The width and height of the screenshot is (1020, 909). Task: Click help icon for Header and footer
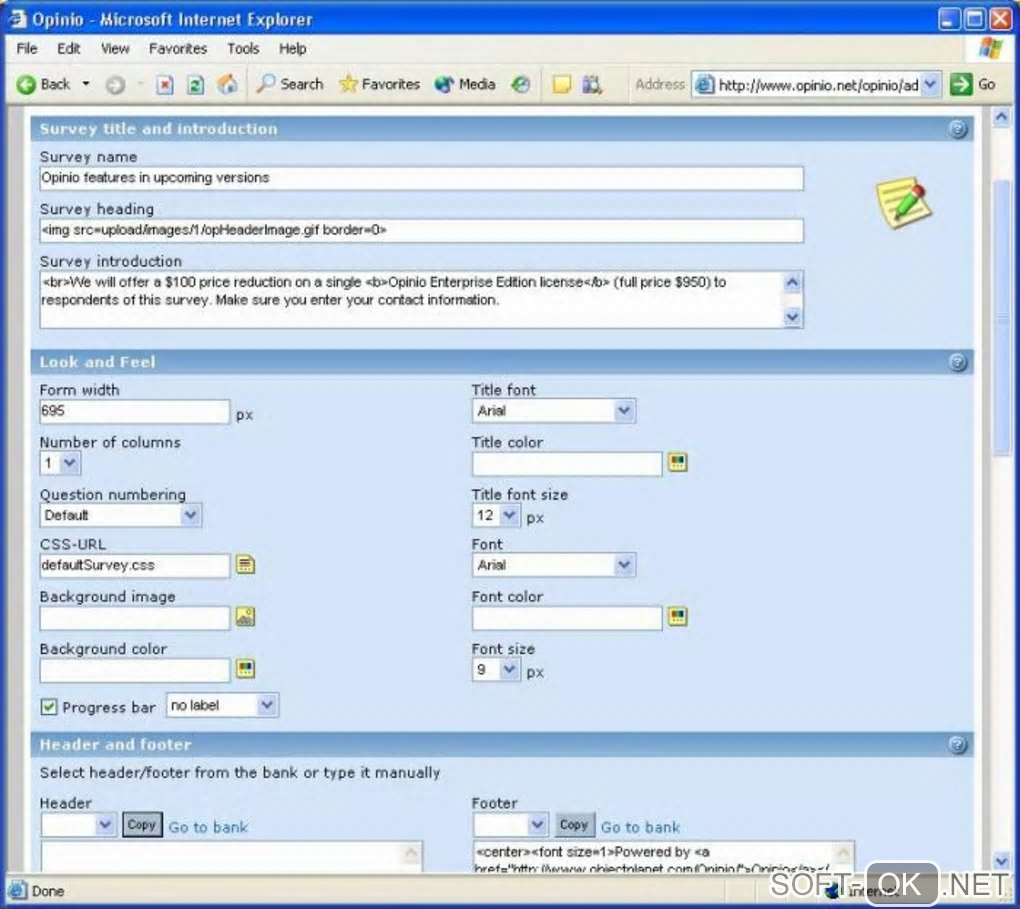[958, 744]
